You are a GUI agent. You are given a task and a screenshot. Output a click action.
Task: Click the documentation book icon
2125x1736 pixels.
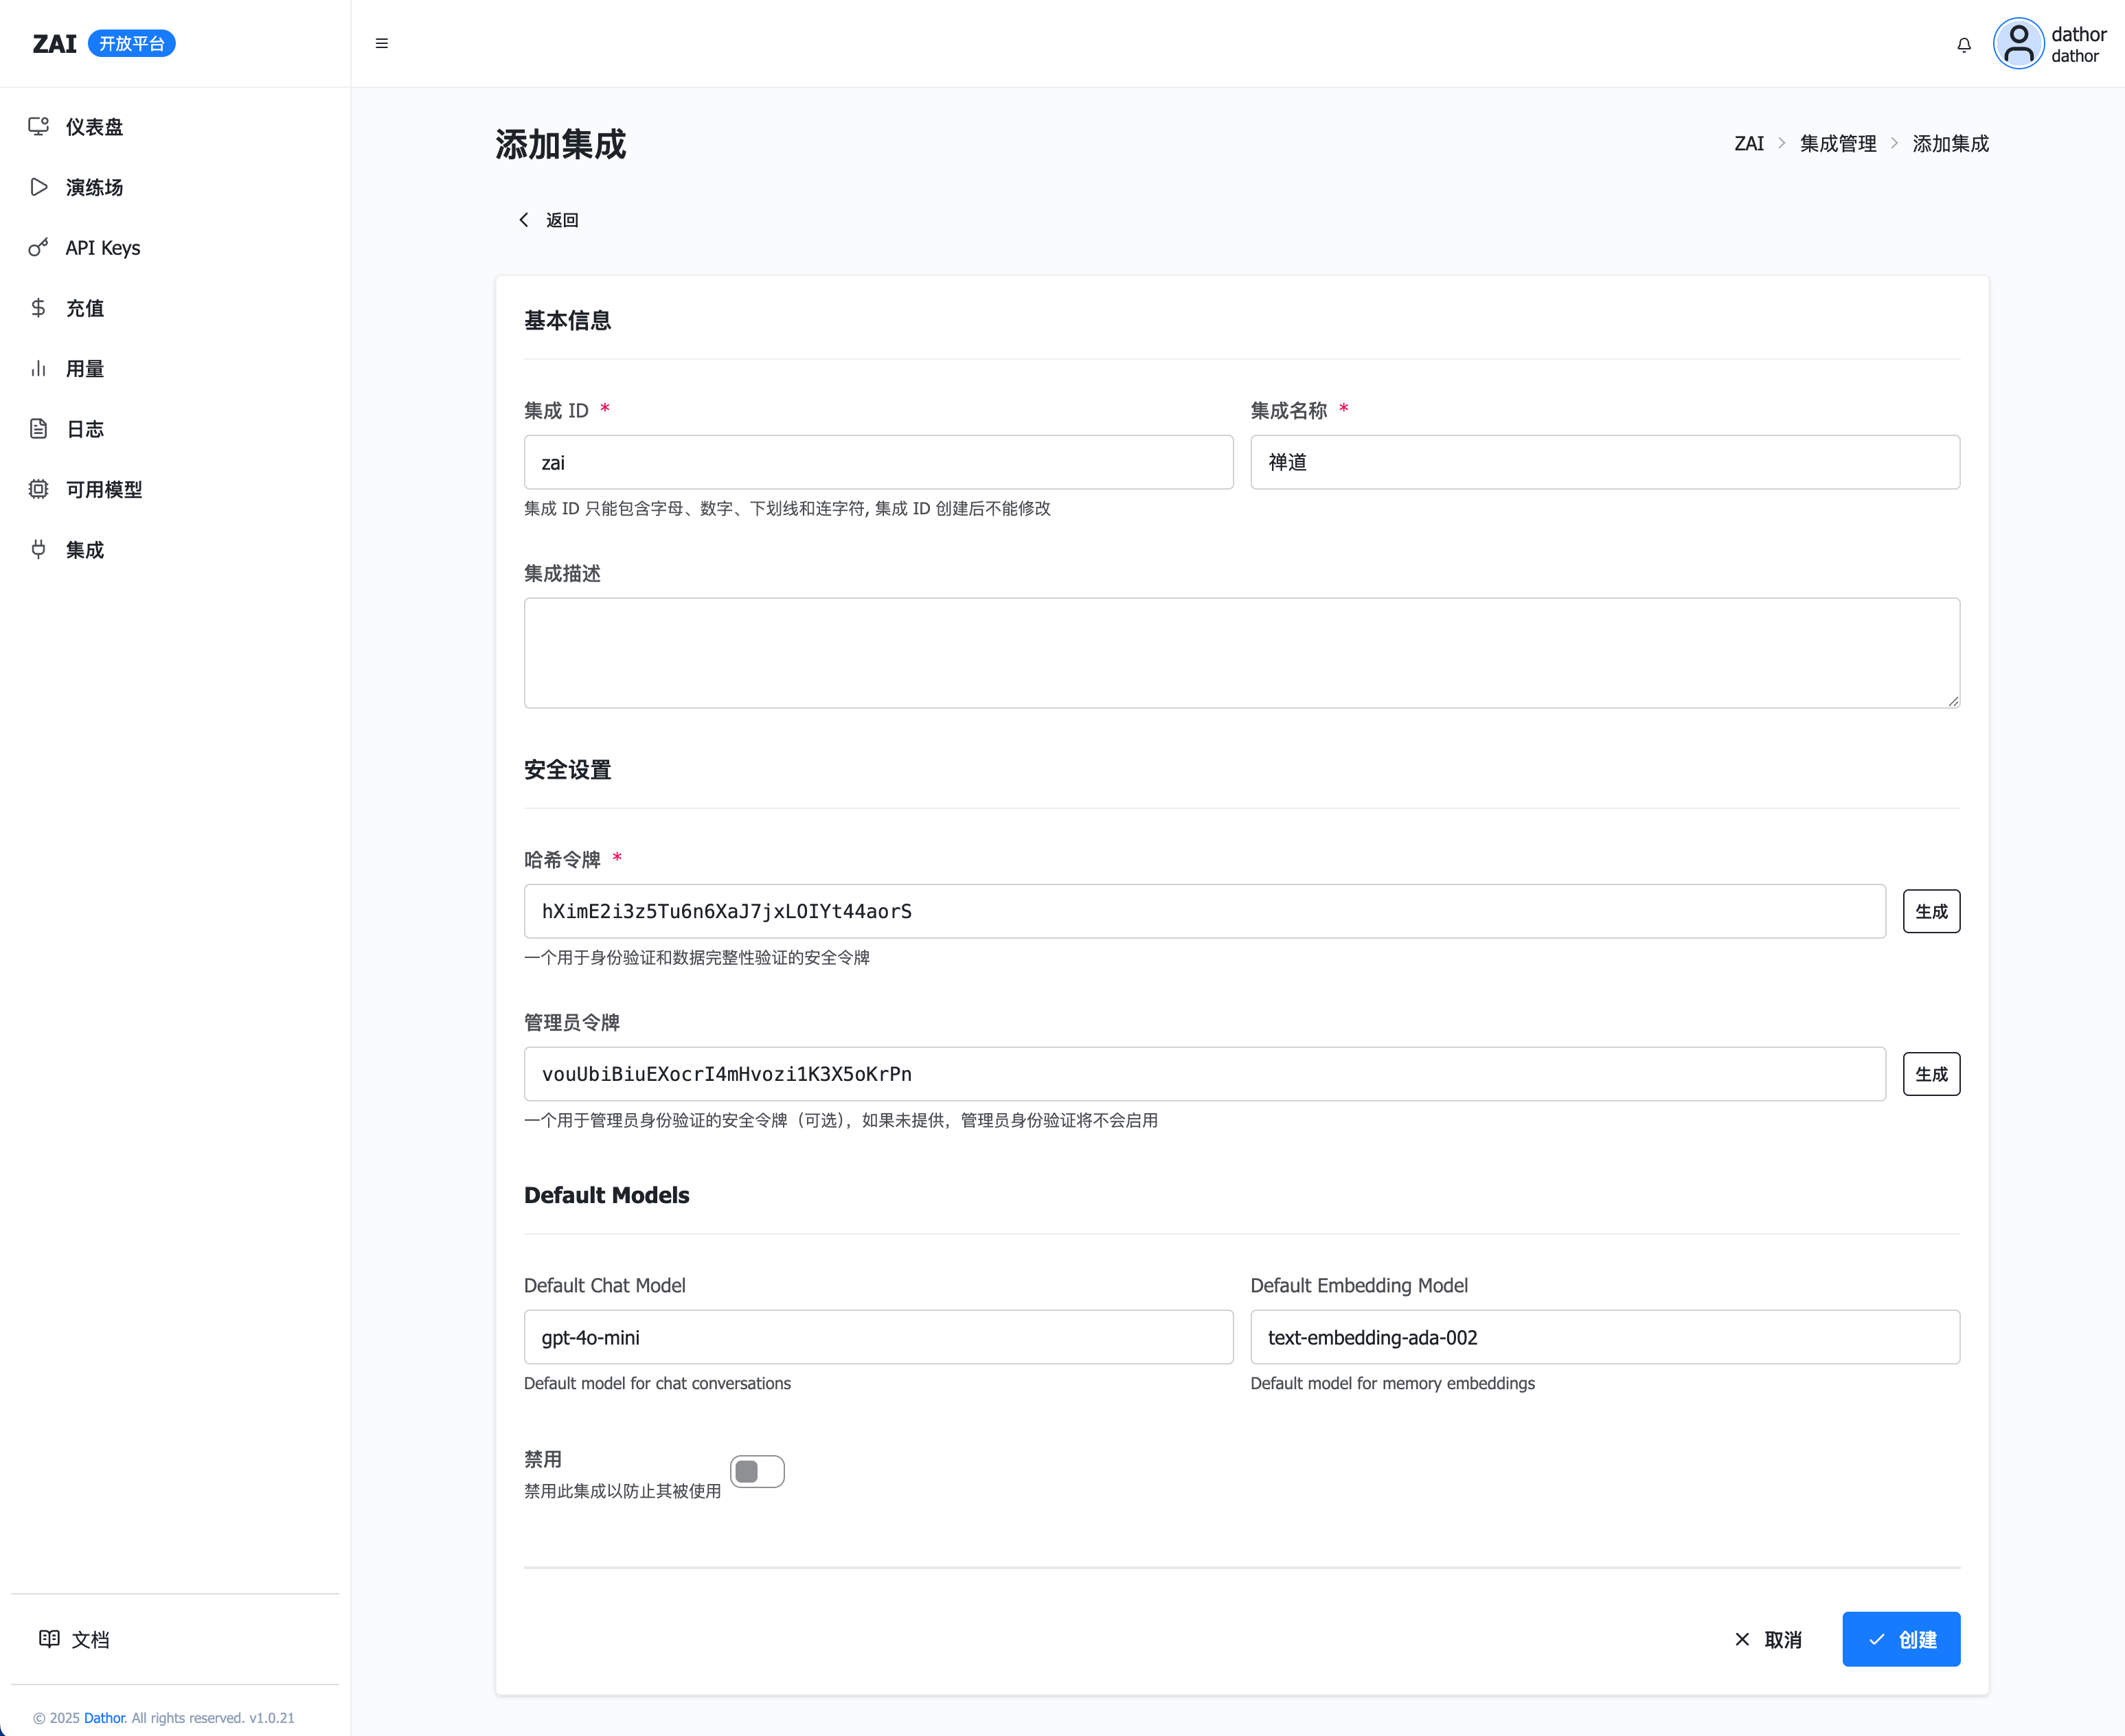tap(49, 1638)
